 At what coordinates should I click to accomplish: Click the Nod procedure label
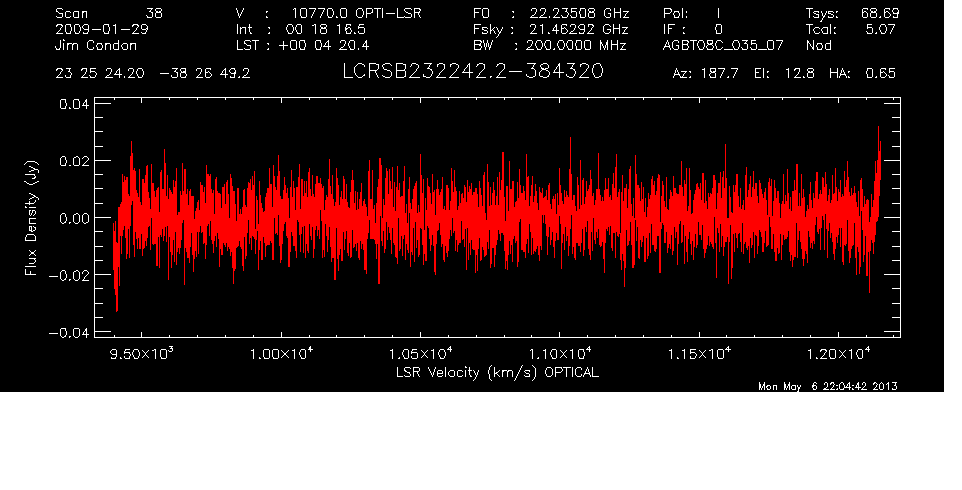819,45
